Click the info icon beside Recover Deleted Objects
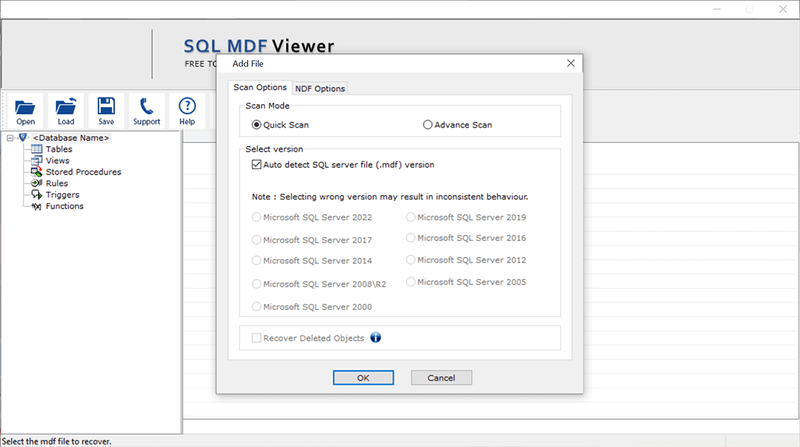 376,337
